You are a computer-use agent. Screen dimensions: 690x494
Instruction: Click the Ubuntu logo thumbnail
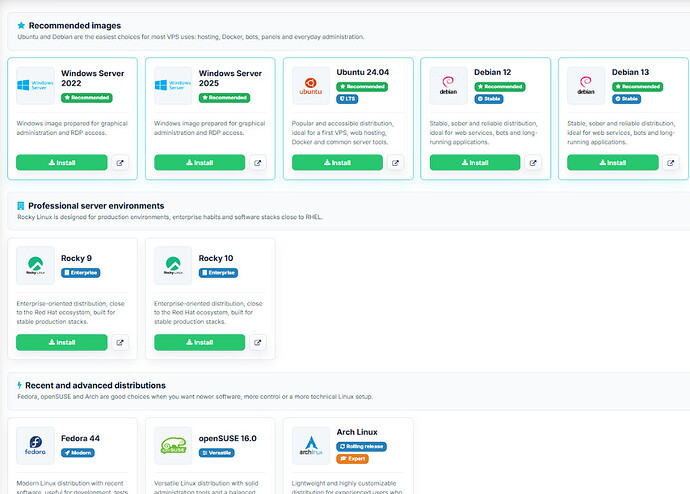coord(311,85)
